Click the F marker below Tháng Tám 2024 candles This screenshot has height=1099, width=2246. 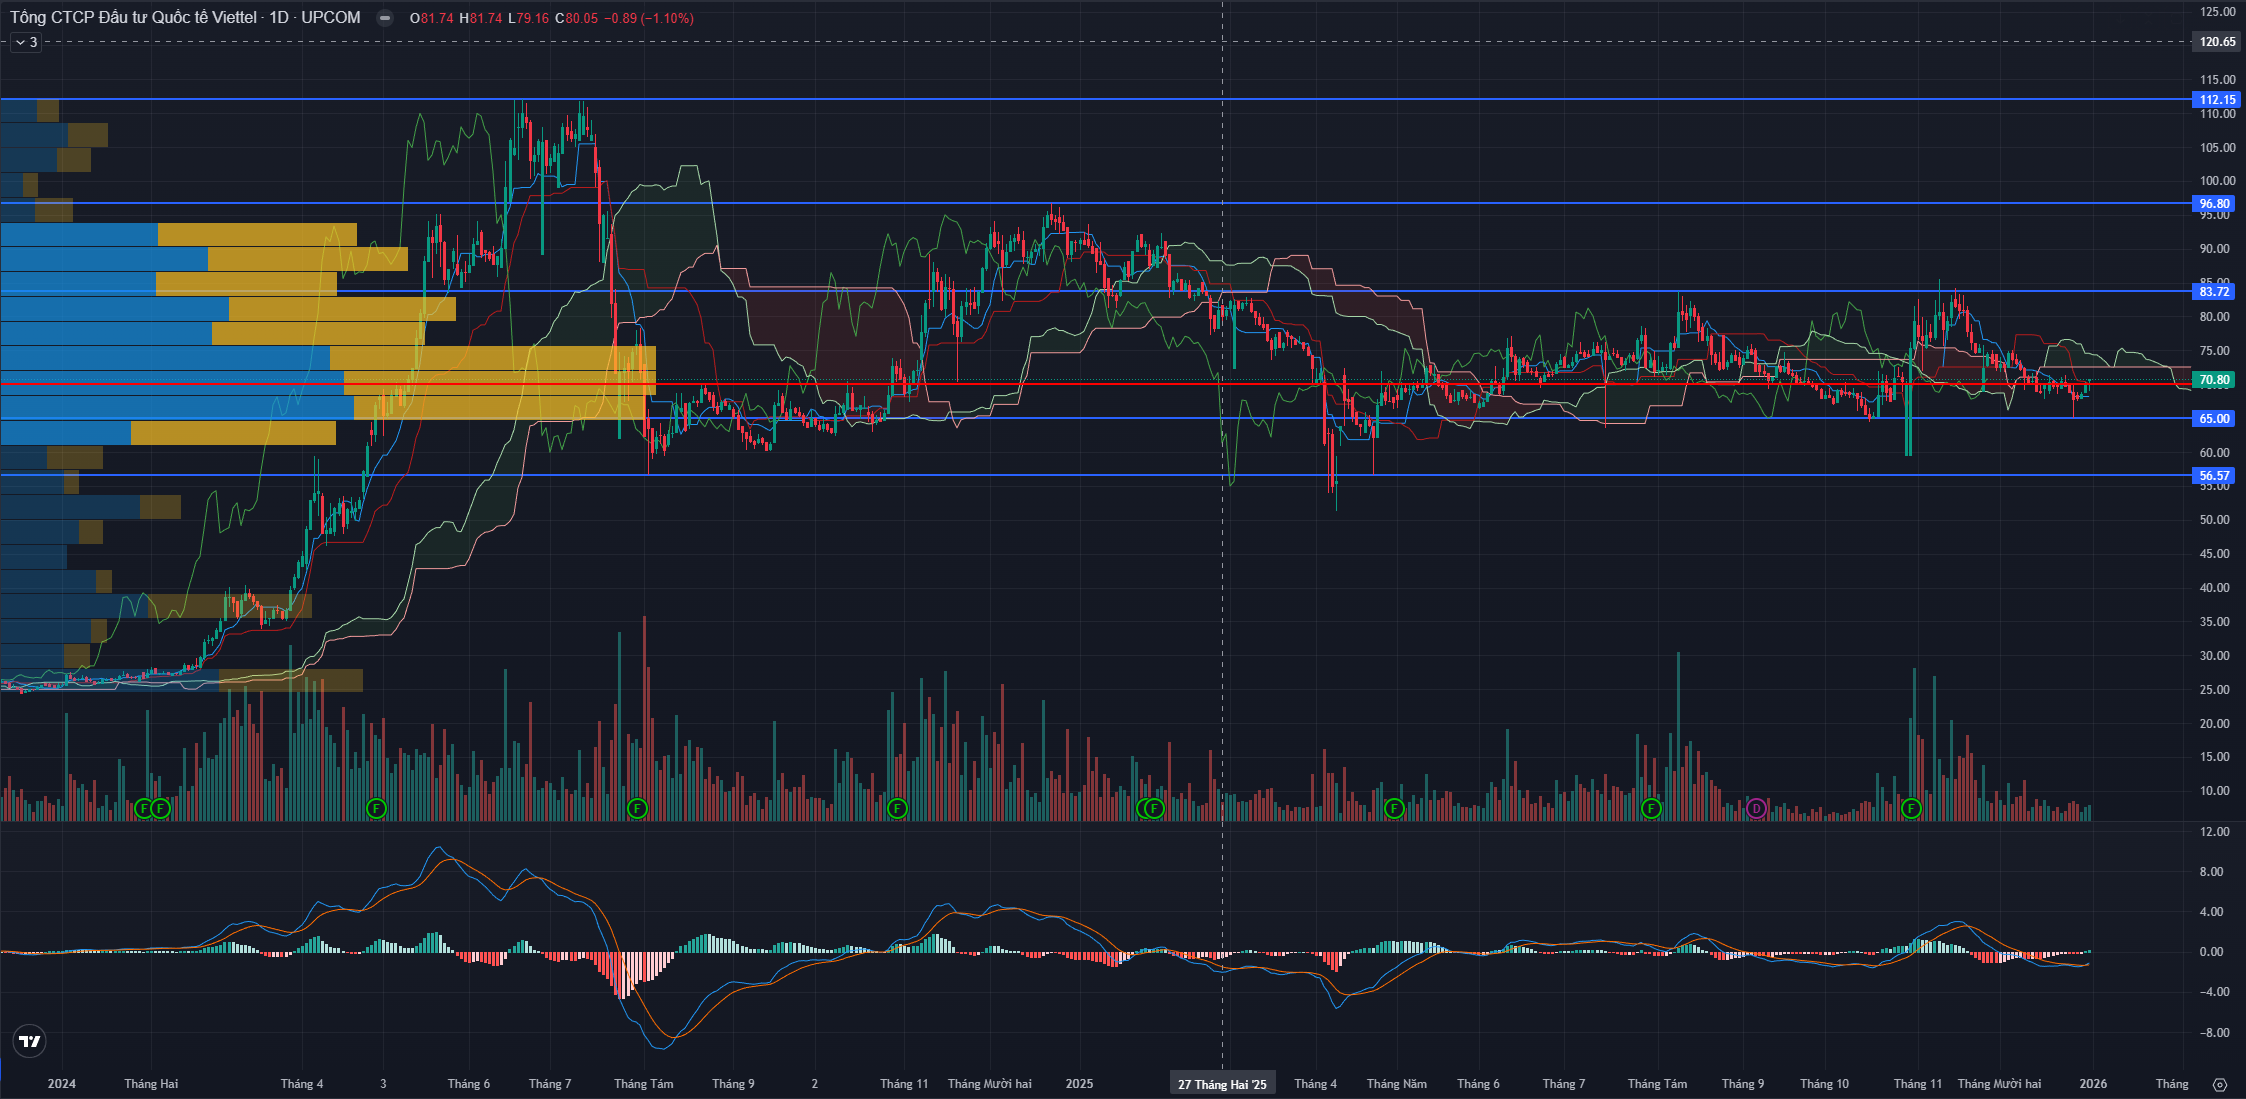point(636,808)
